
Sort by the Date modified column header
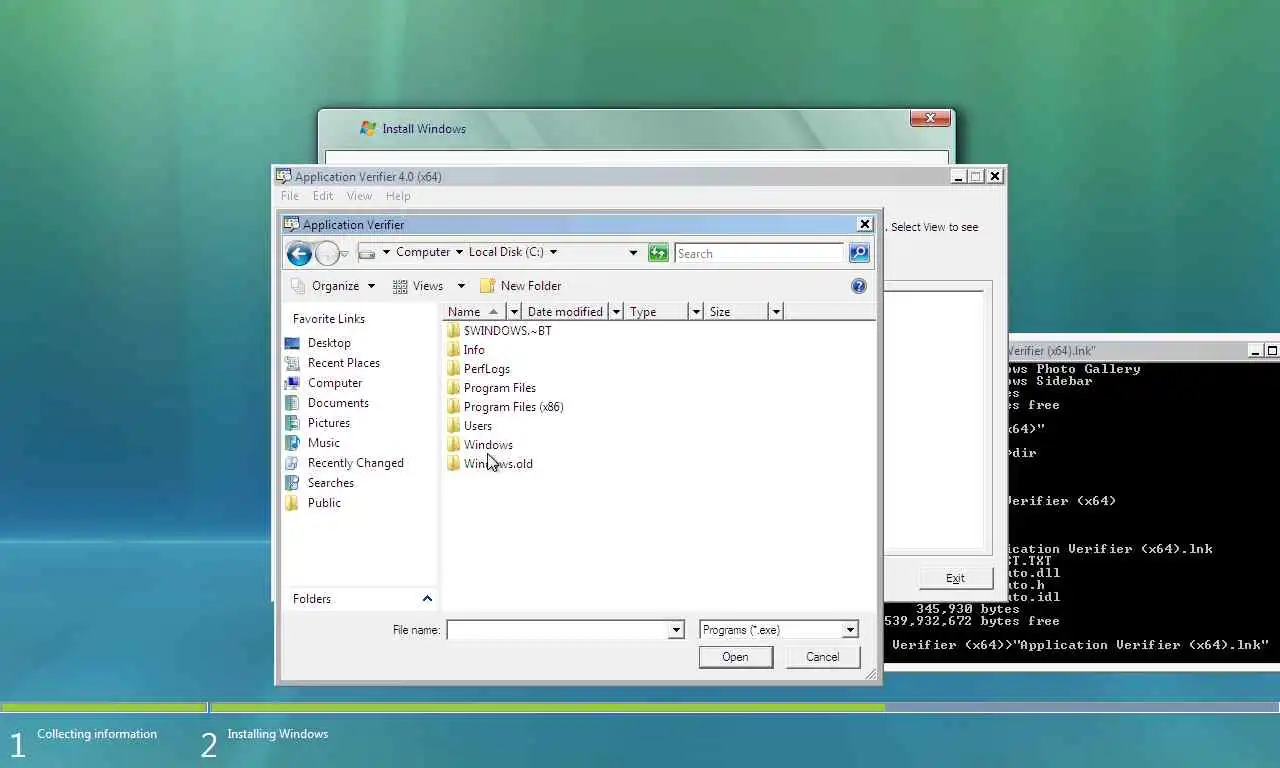[565, 312]
